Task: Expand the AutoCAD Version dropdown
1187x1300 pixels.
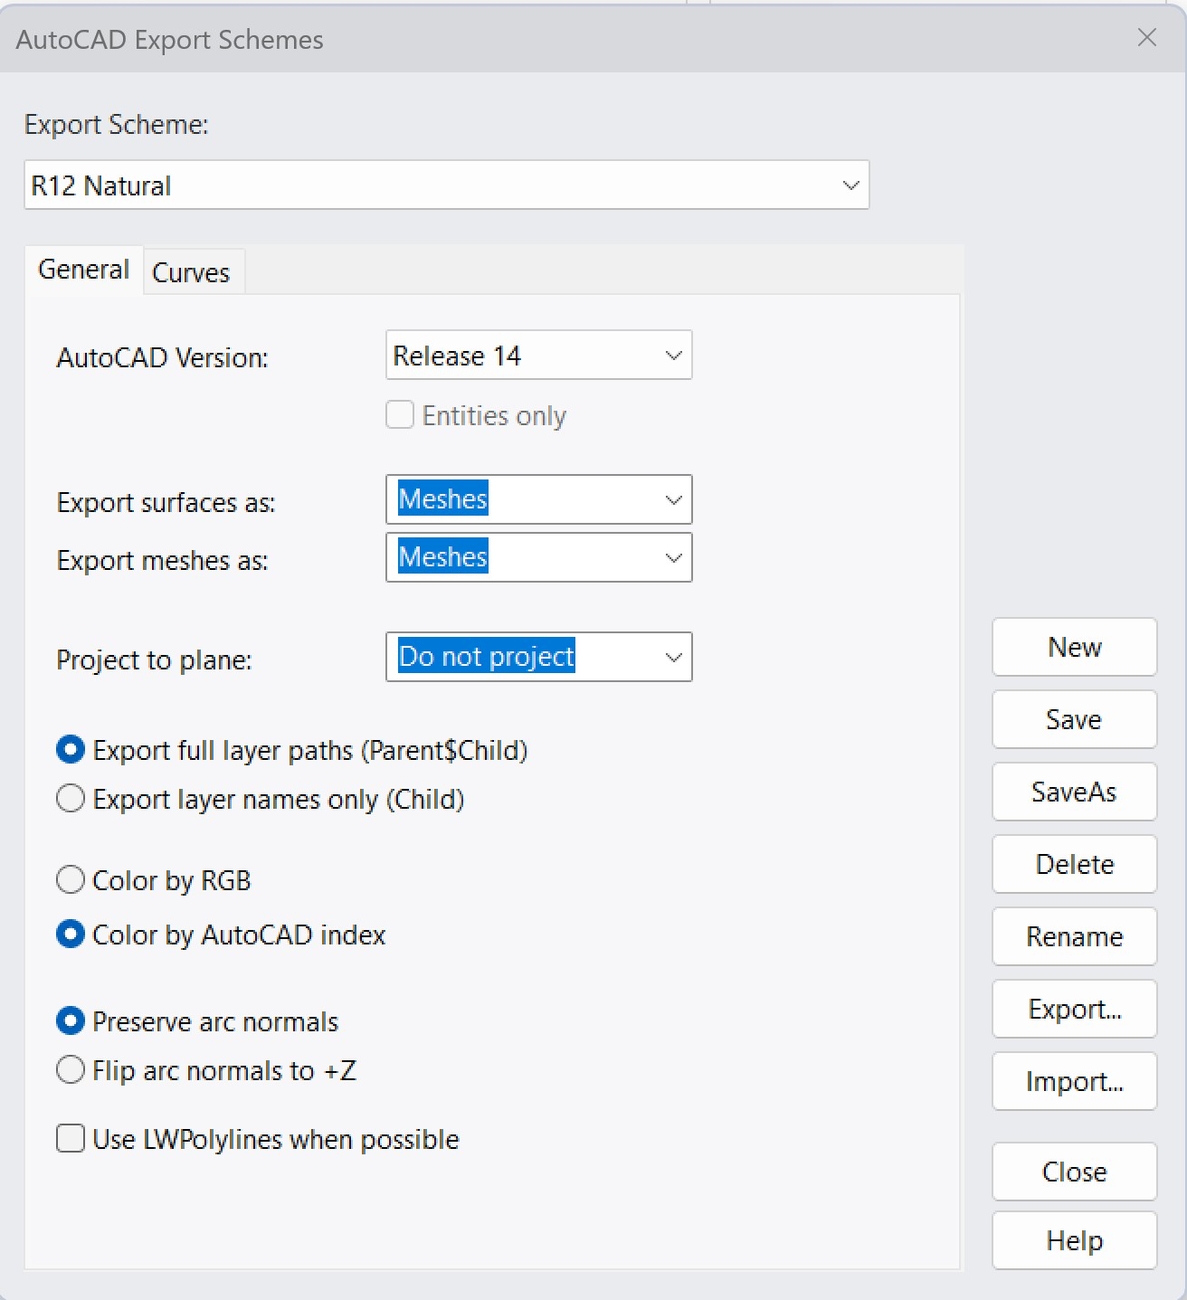Action: tap(538, 355)
